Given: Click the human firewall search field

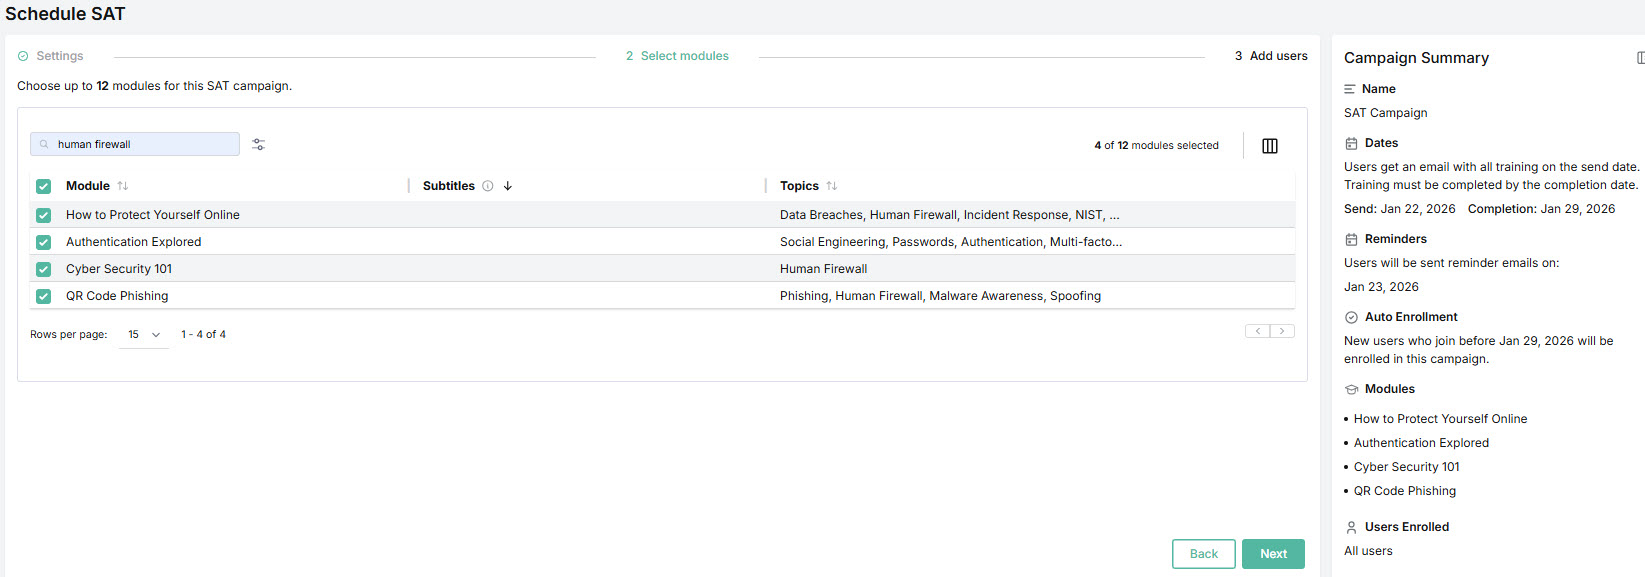Looking at the screenshot, I should coord(140,144).
